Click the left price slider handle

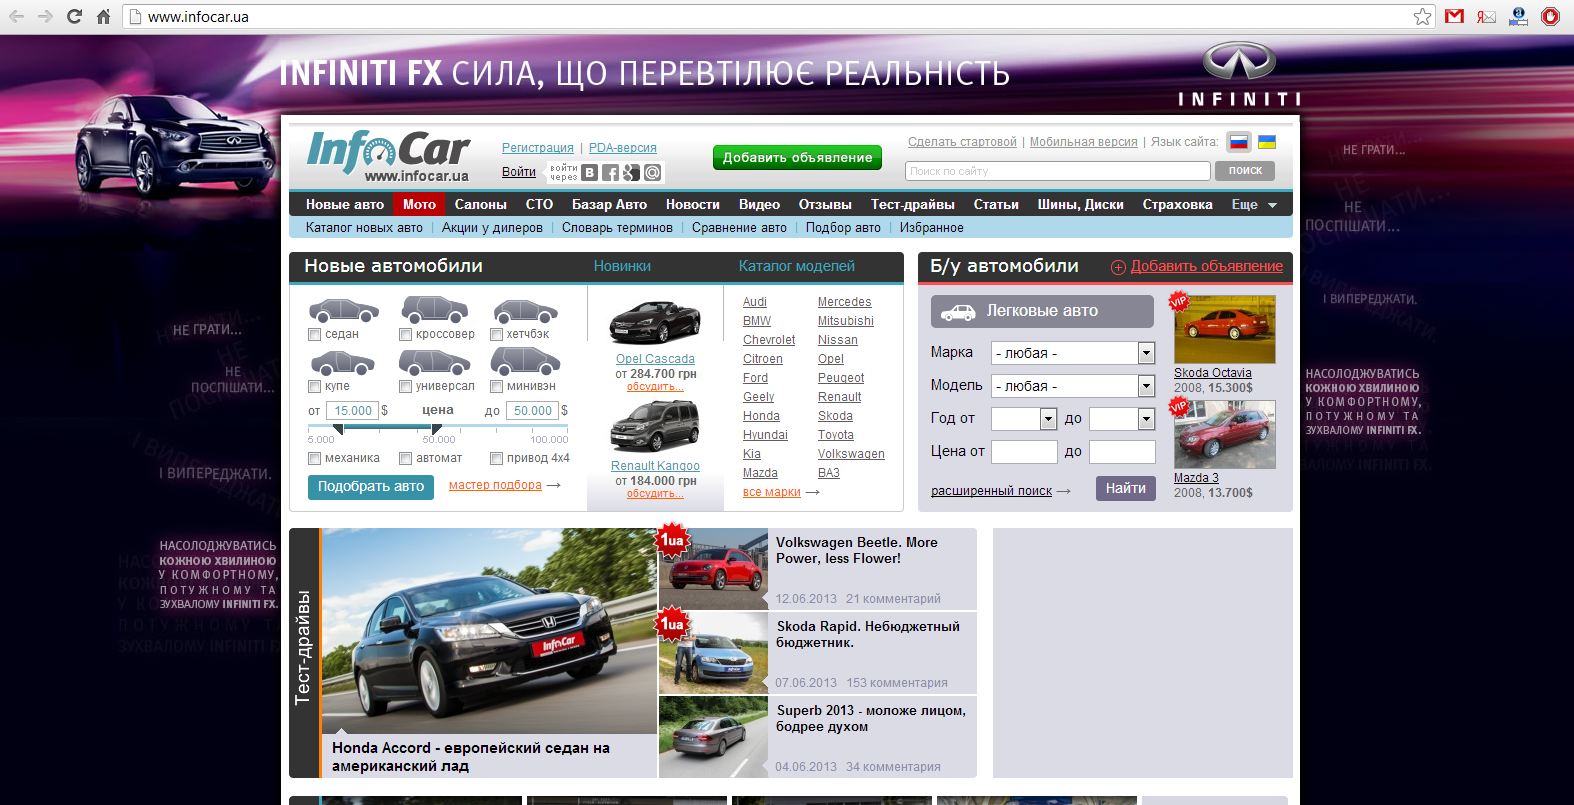[x=338, y=429]
